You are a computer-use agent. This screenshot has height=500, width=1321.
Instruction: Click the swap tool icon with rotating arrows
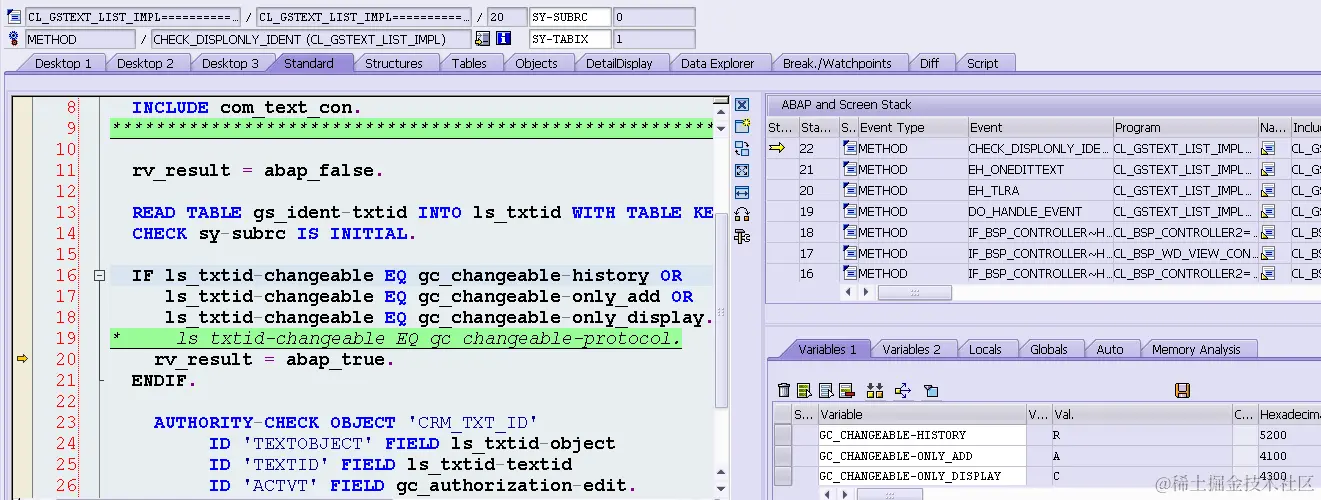pos(741,148)
